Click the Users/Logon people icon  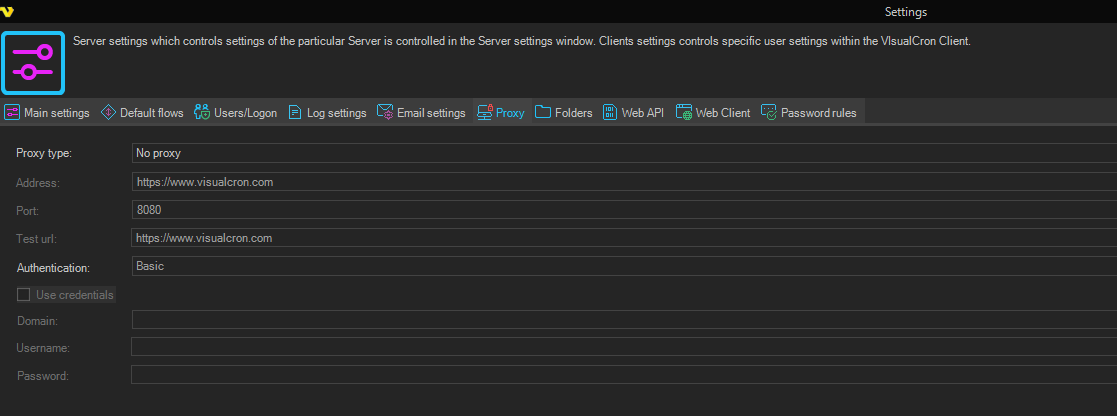coord(202,113)
